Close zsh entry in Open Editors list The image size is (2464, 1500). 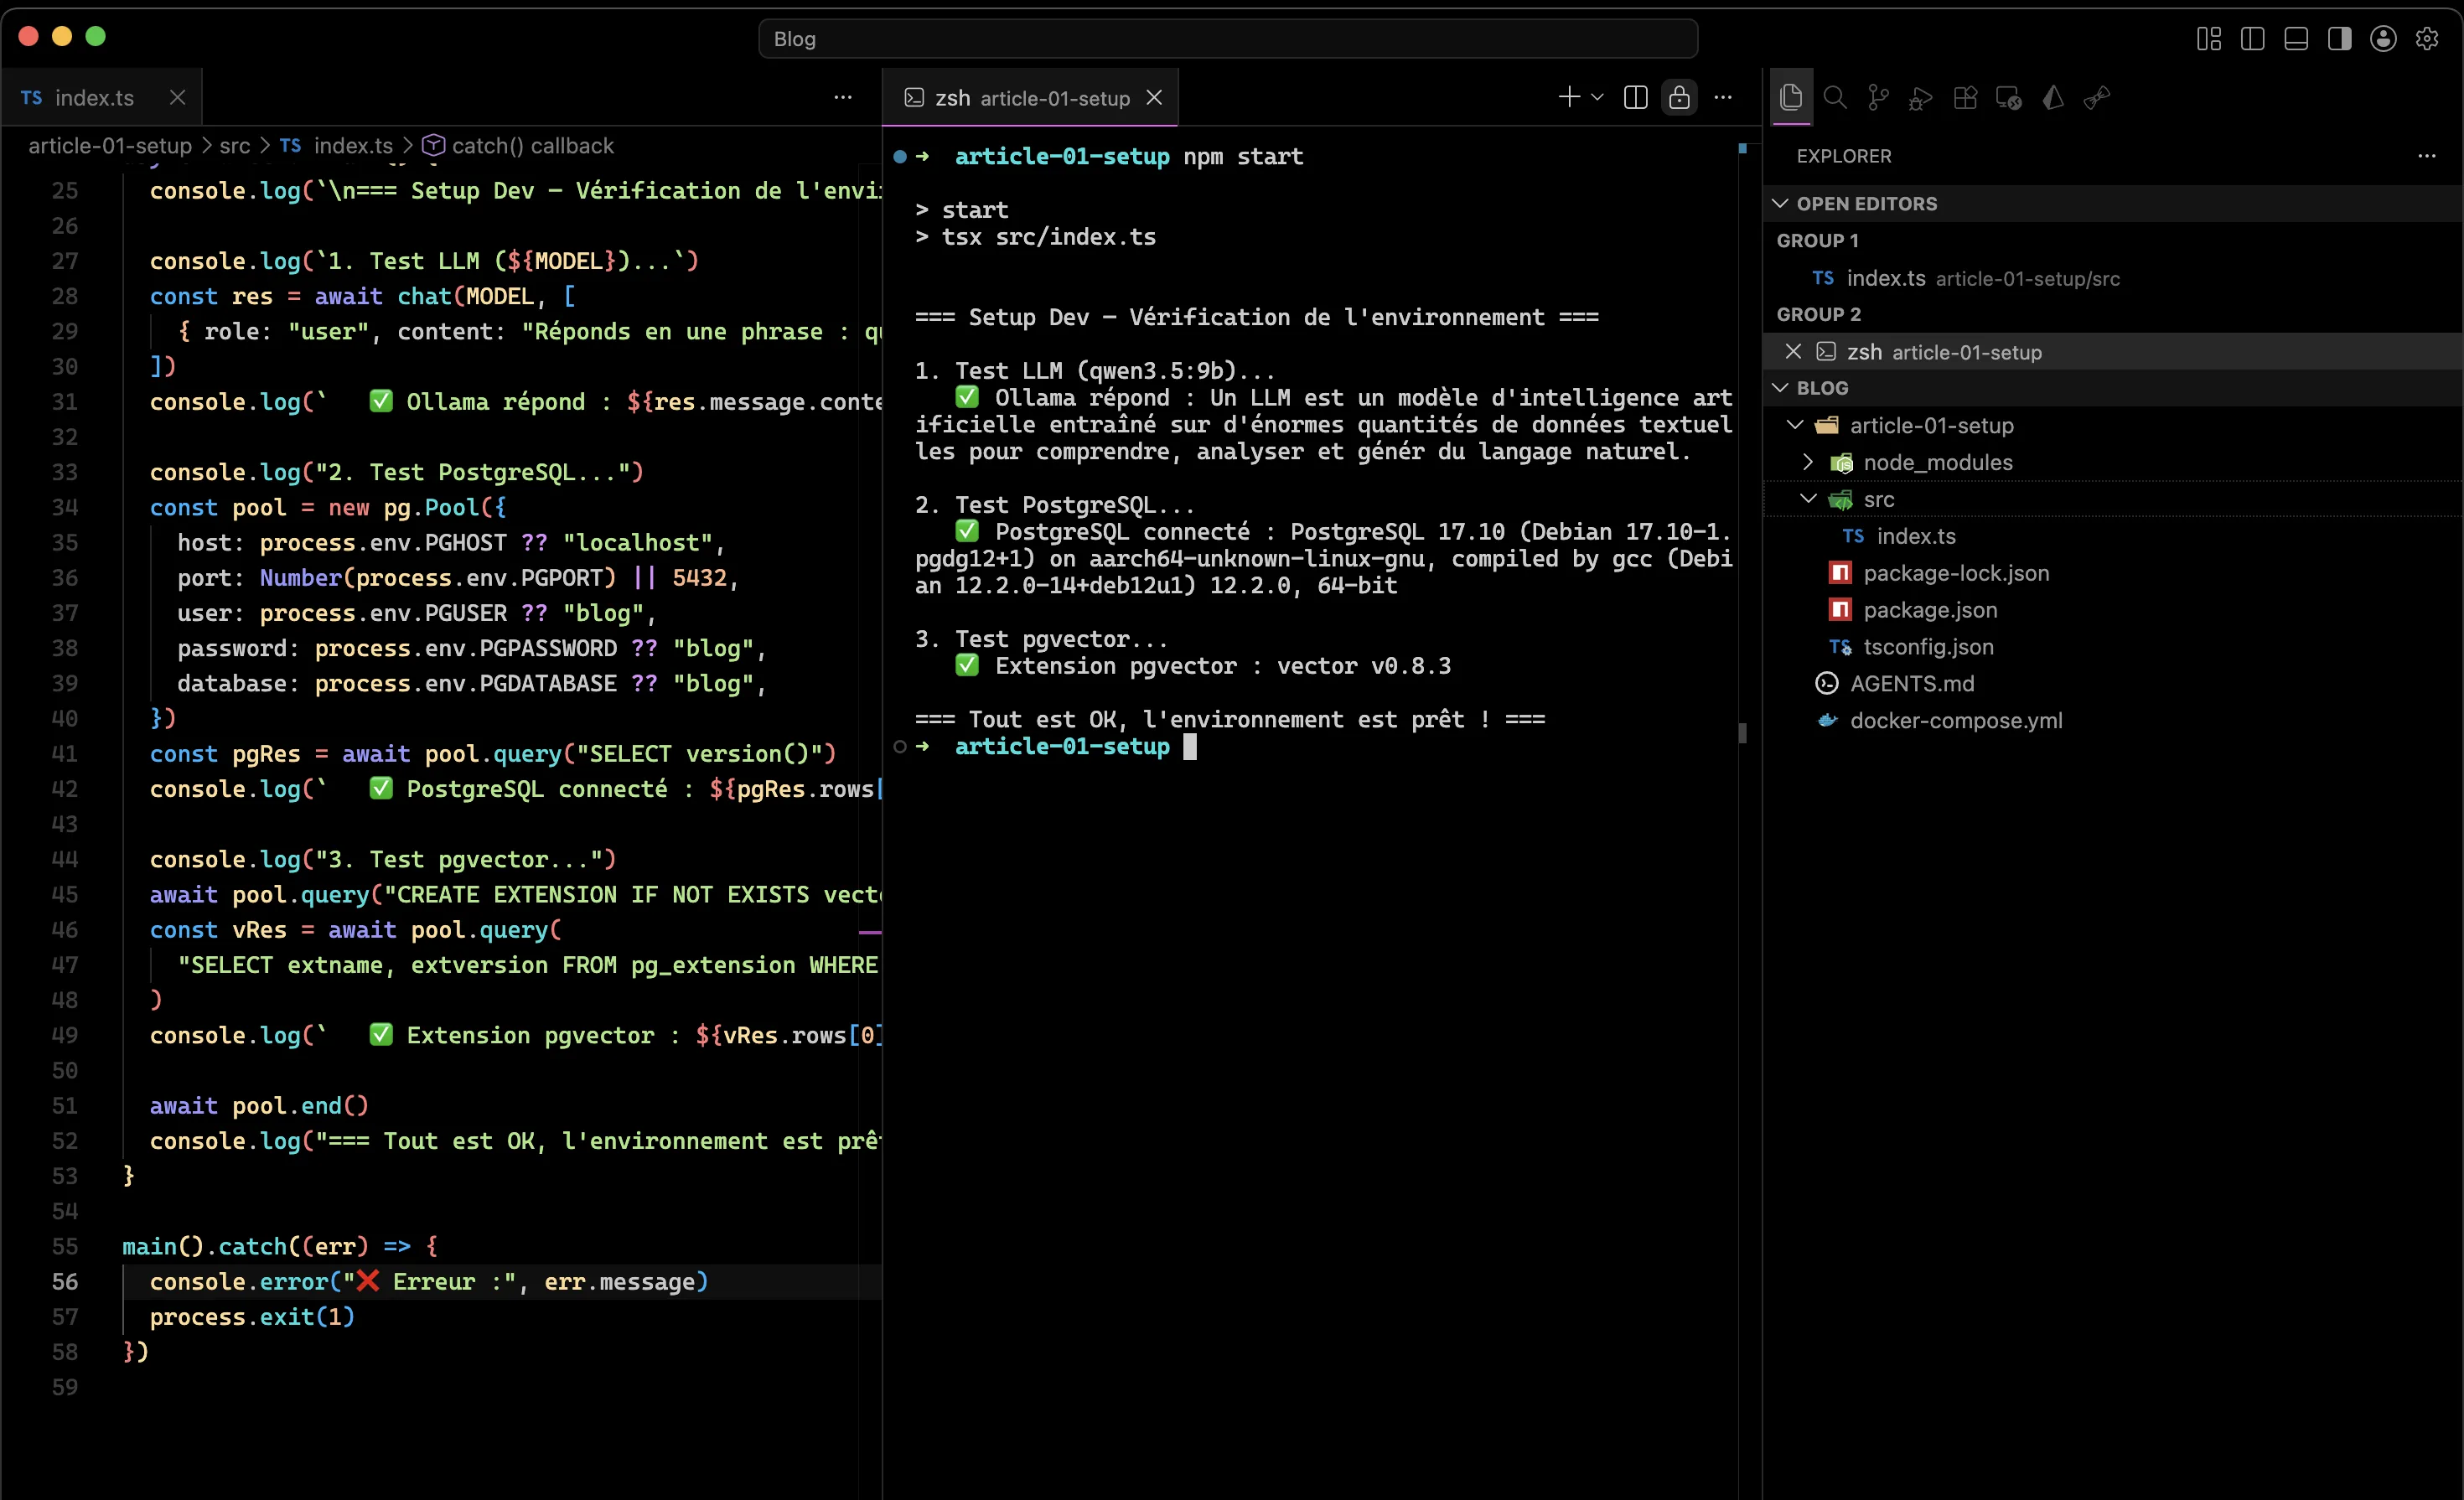pyautogui.click(x=1793, y=351)
